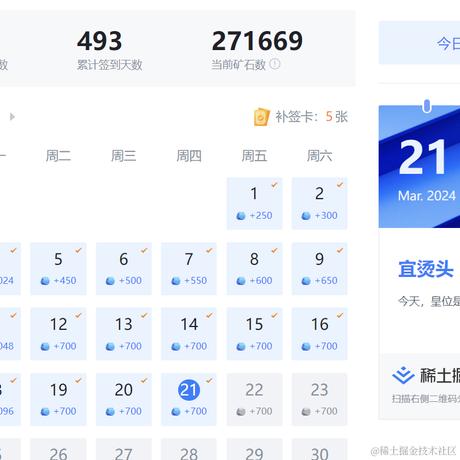Viewport: 460px width, 460px height.
Task: Click the top-right 今日 button
Action: (x=419, y=43)
